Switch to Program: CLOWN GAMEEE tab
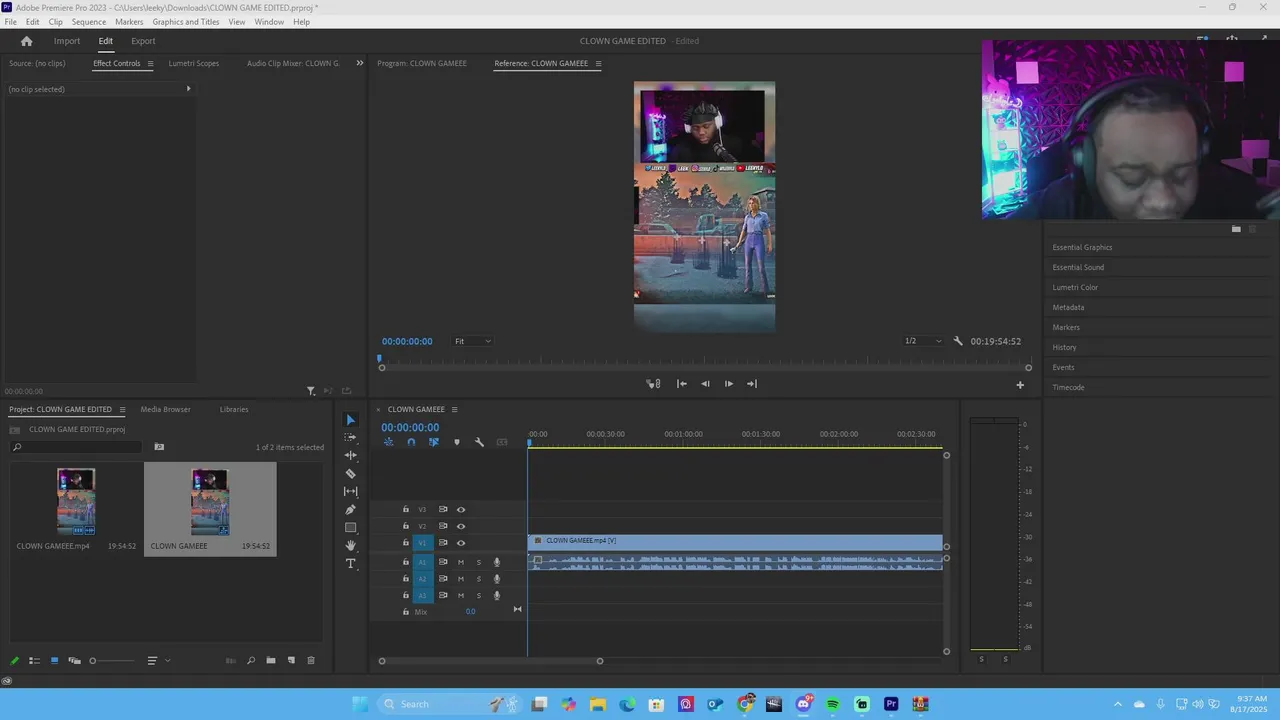1280x720 pixels. click(x=422, y=63)
